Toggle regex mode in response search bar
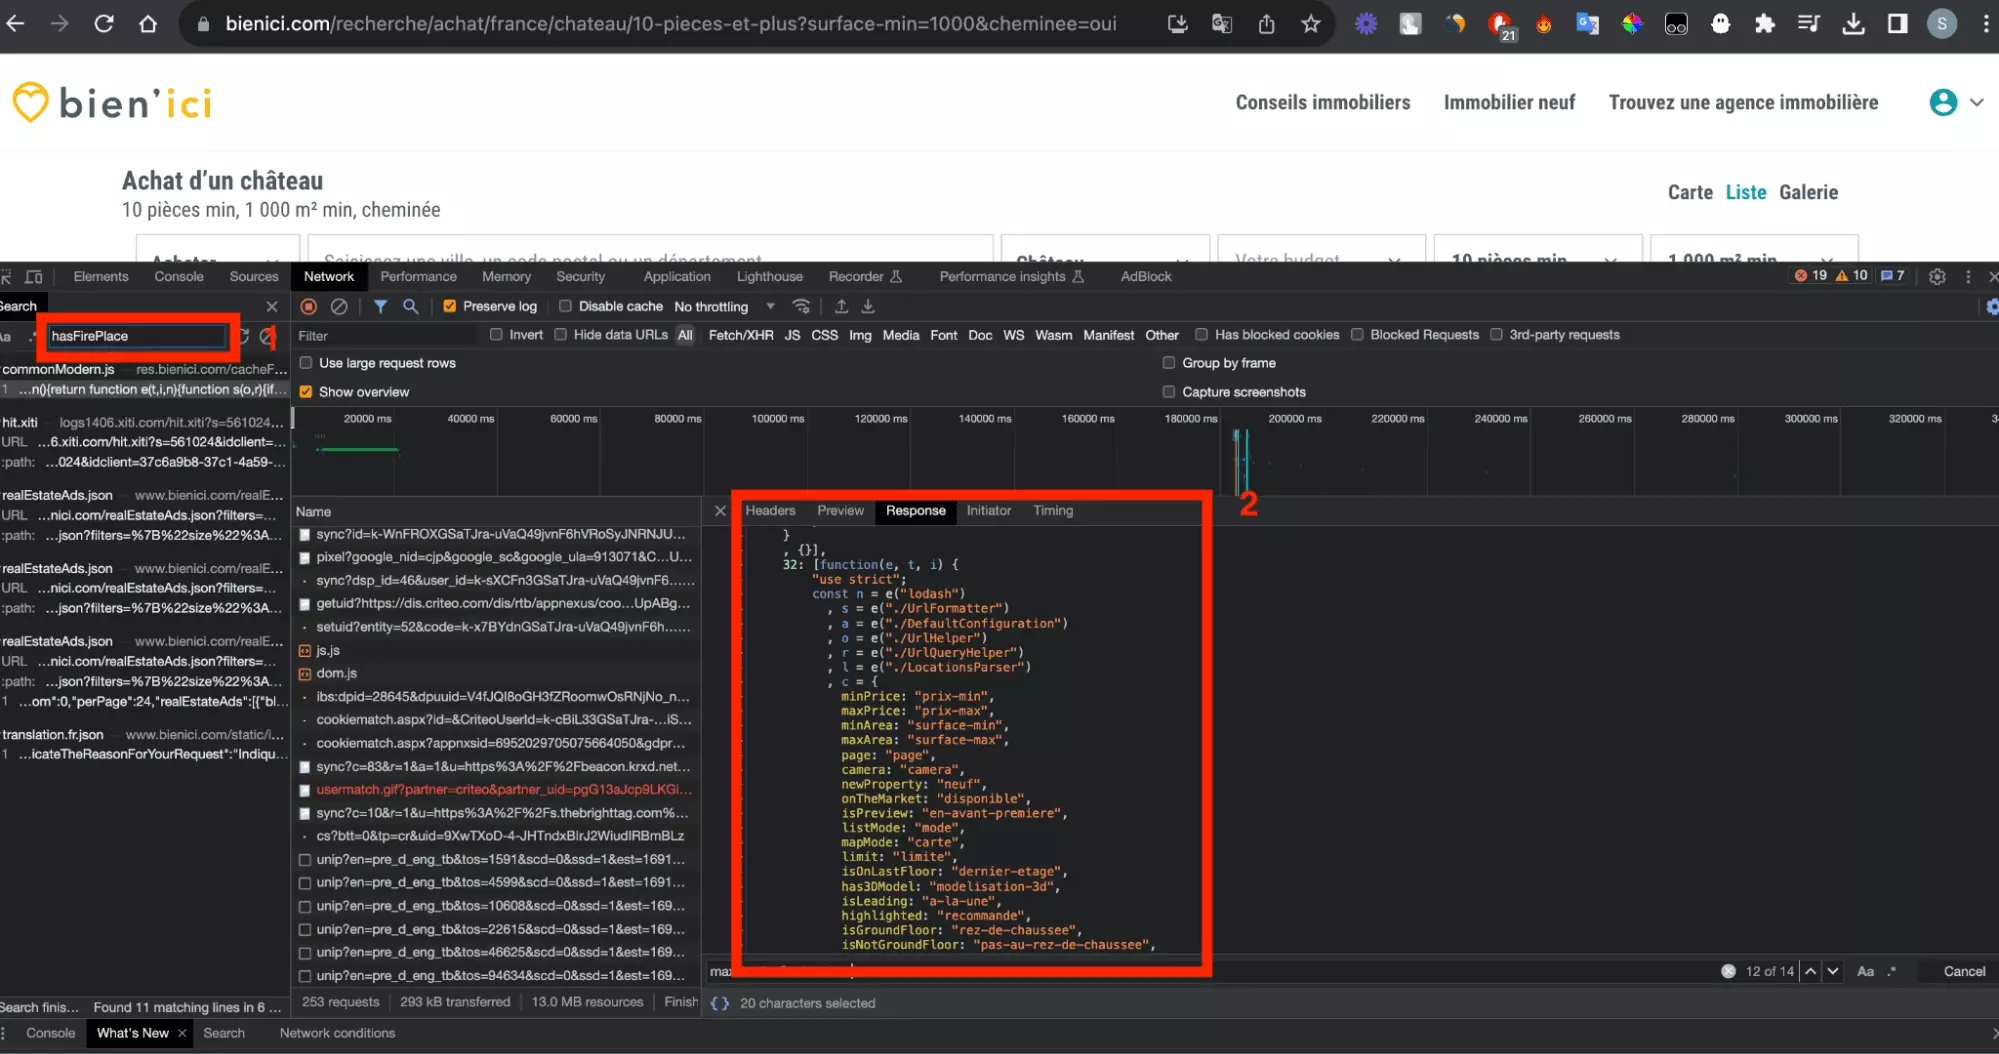The height and width of the screenshot is (1054, 1999). click(x=1891, y=970)
